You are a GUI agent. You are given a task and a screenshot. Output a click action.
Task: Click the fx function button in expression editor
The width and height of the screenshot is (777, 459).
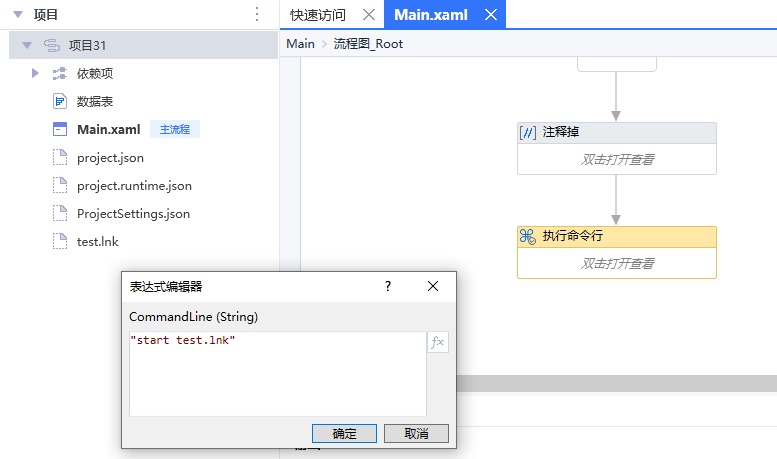[438, 342]
